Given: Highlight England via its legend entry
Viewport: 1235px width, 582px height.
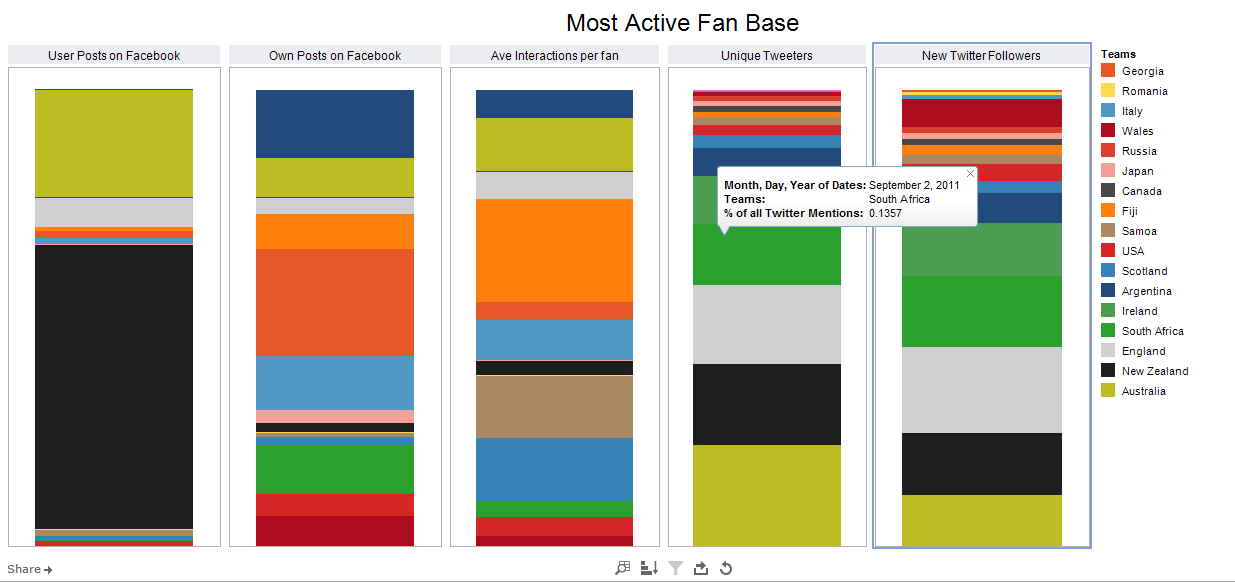Looking at the screenshot, I should pyautogui.click(x=1108, y=351).
